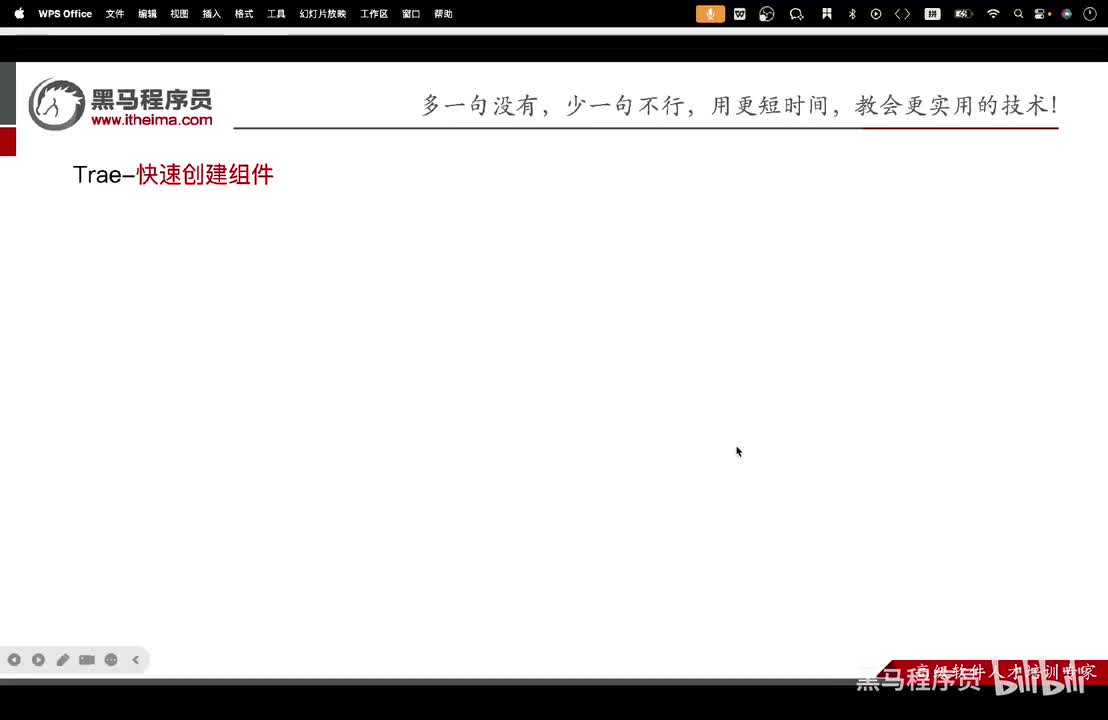Open the WPS Office application menu
This screenshot has width=1108, height=720.
(65, 13)
